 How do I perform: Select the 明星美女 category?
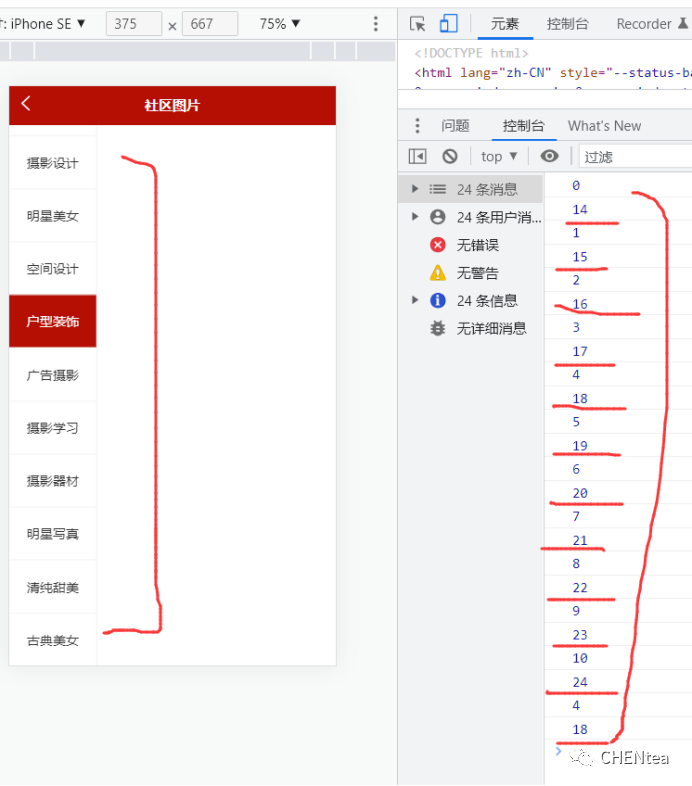[53, 216]
